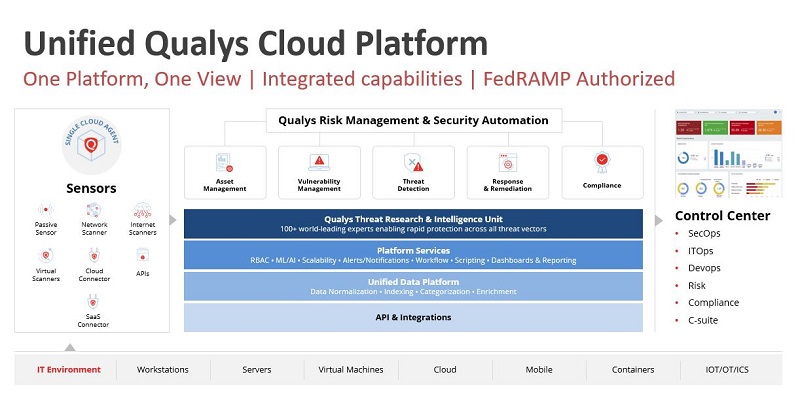Select the Unified Data Platform layer
Image resolution: width=800 pixels, height=417 pixels.
[413, 285]
